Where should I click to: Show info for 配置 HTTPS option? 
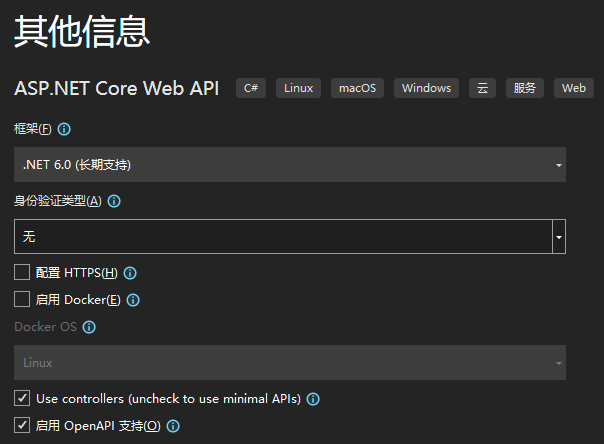coord(130,273)
